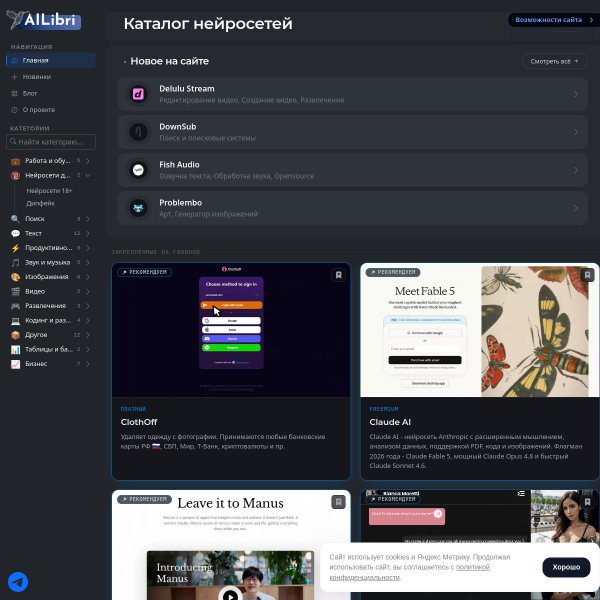The image size is (600, 600).
Task: Click the AILibri logo
Action: [x=43, y=20]
